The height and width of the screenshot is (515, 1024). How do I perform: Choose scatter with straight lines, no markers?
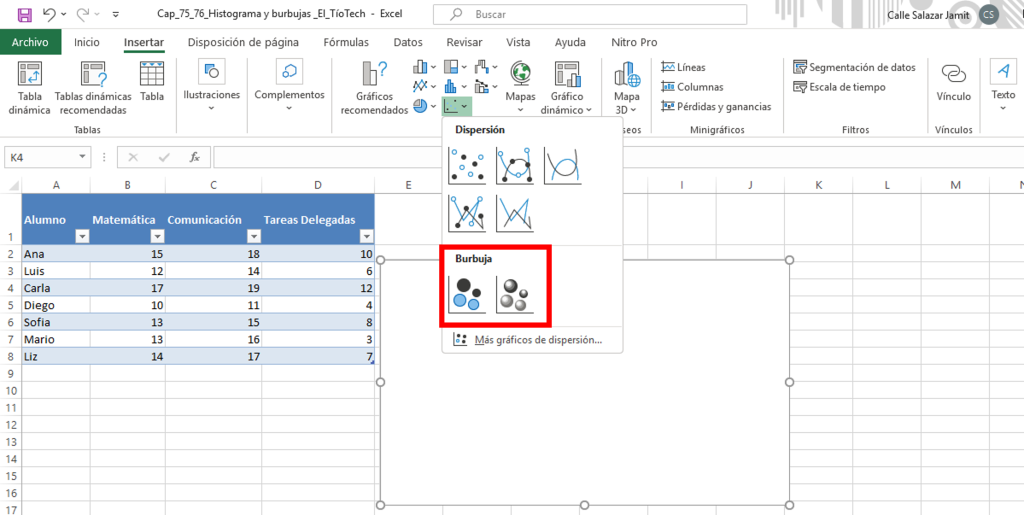pyautogui.click(x=514, y=213)
